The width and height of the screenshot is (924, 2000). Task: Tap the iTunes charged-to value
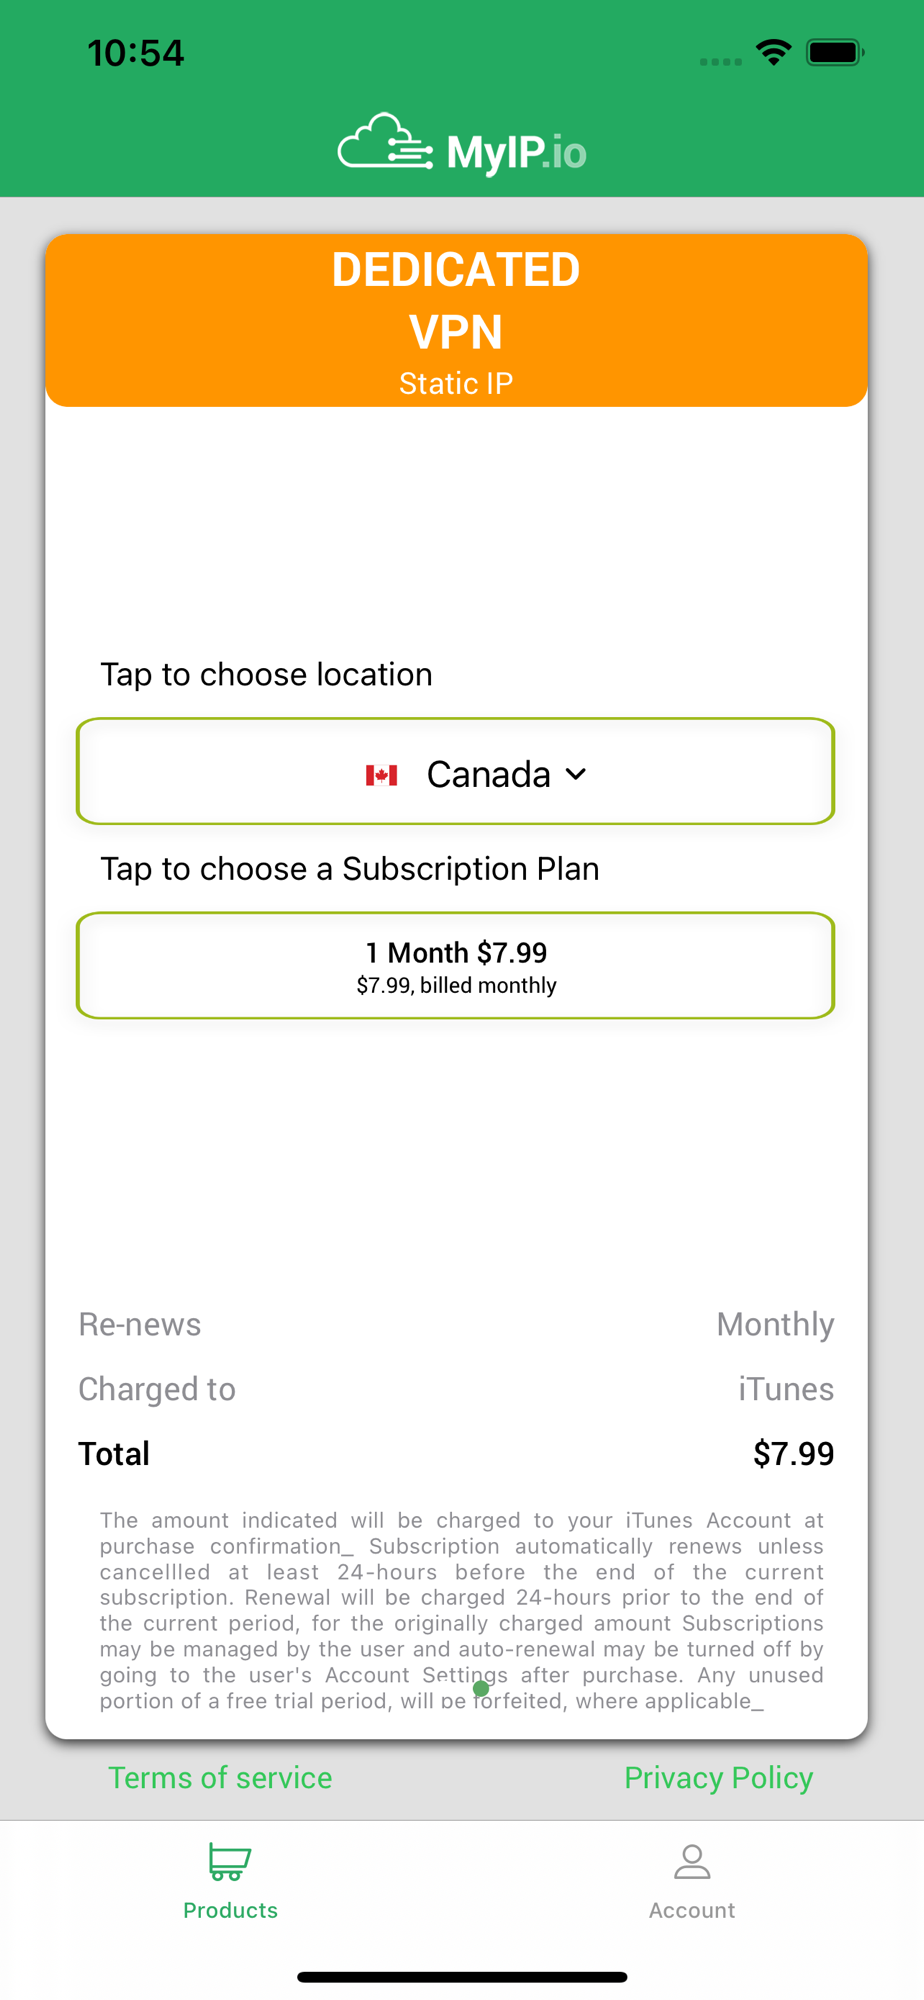click(x=786, y=1389)
